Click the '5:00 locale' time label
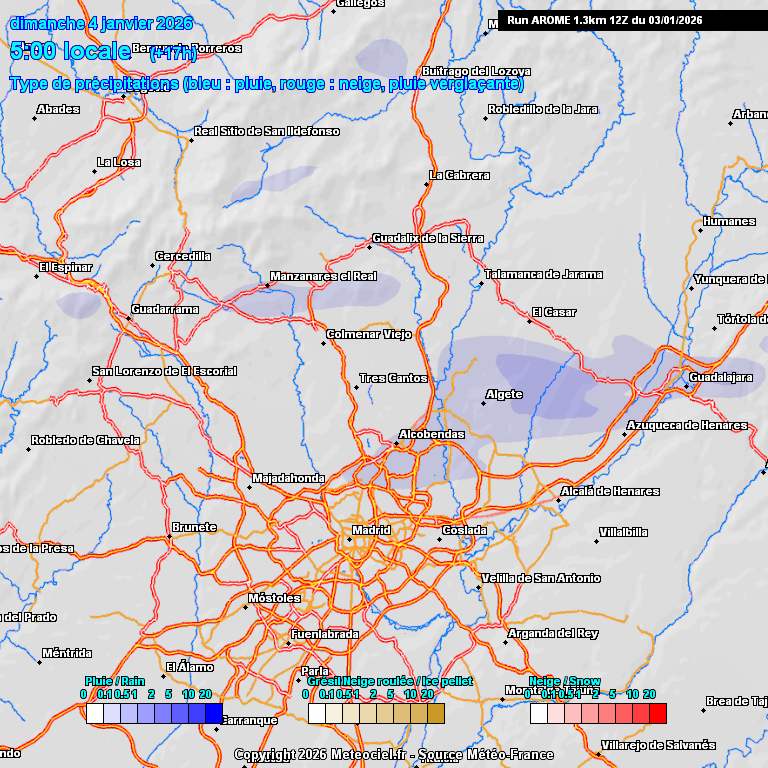 70,50
